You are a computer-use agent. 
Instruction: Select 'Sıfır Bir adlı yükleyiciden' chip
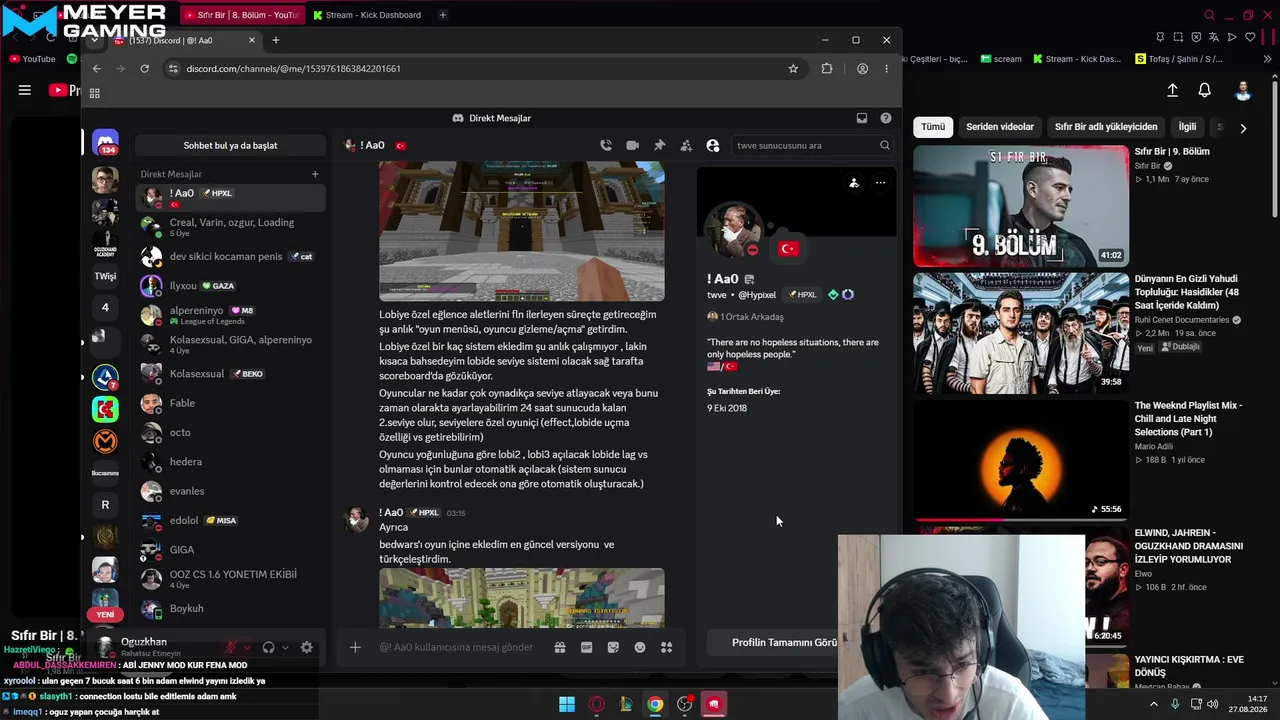(1106, 127)
